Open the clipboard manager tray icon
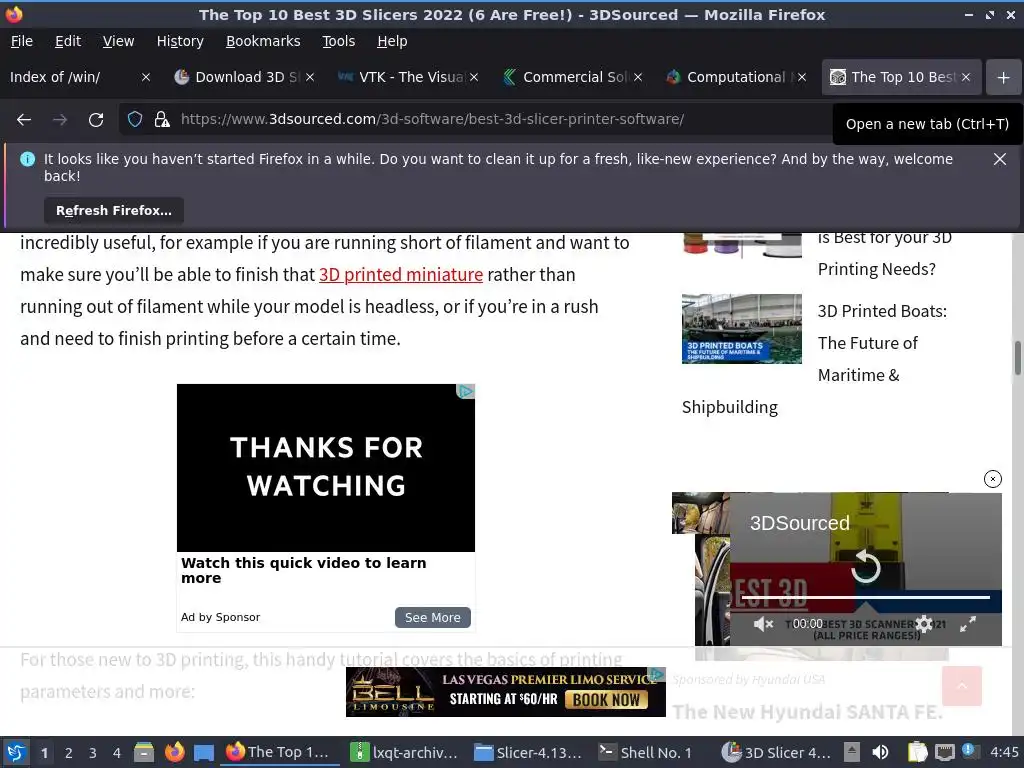 click(917, 752)
